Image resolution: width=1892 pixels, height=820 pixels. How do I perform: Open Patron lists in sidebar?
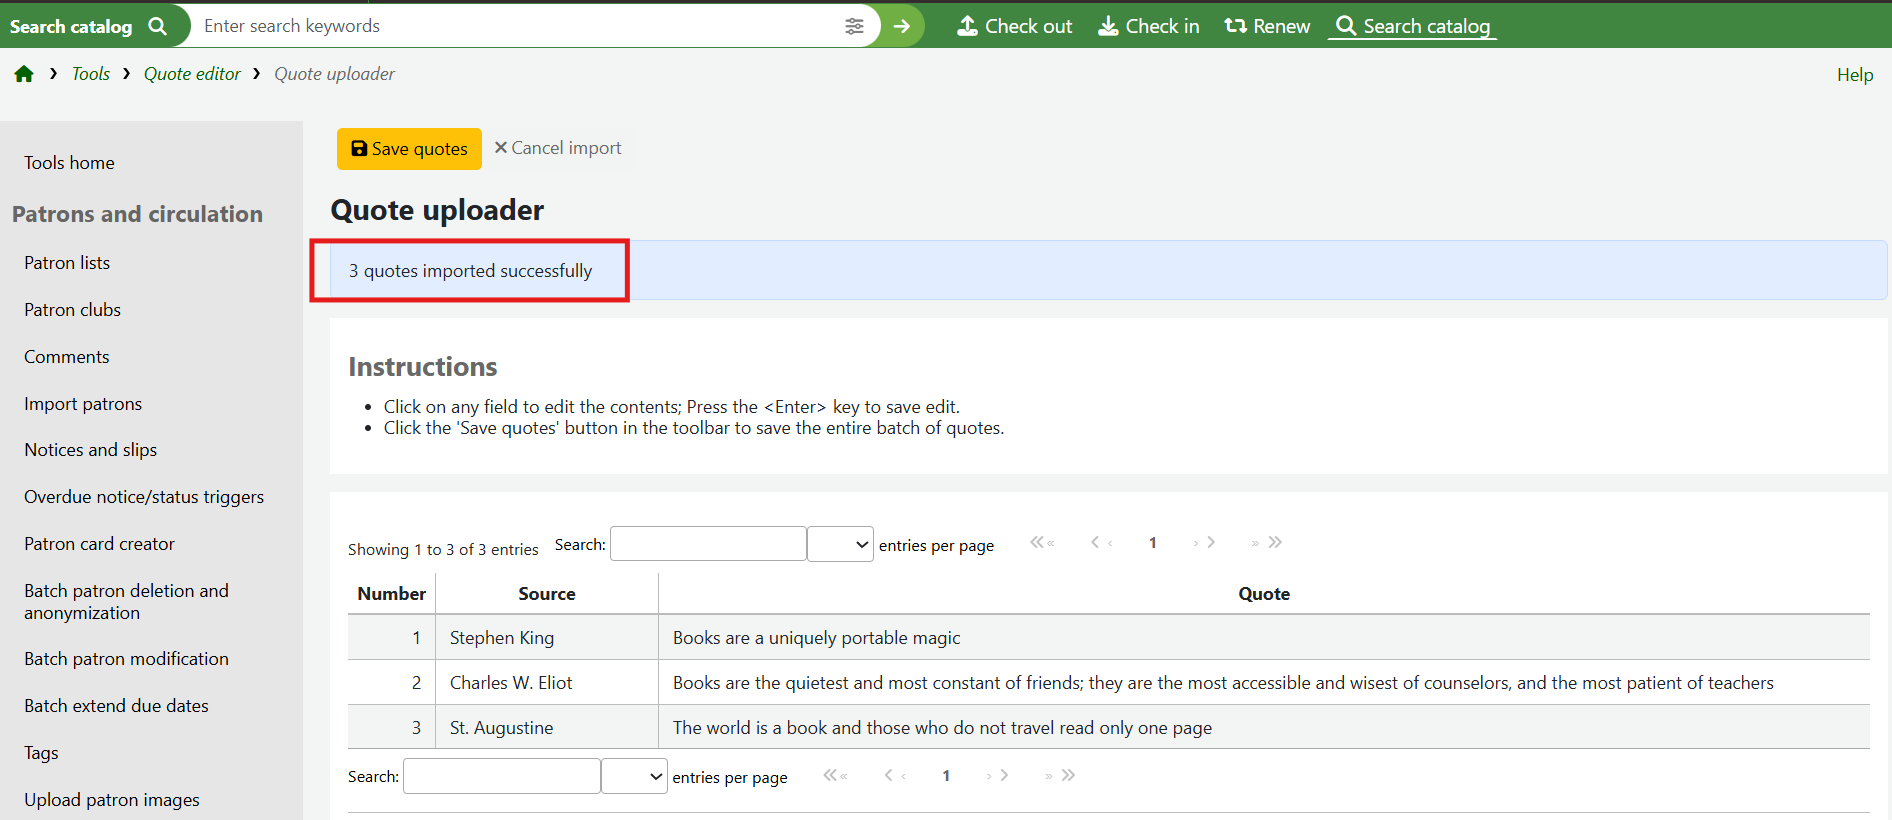(67, 263)
